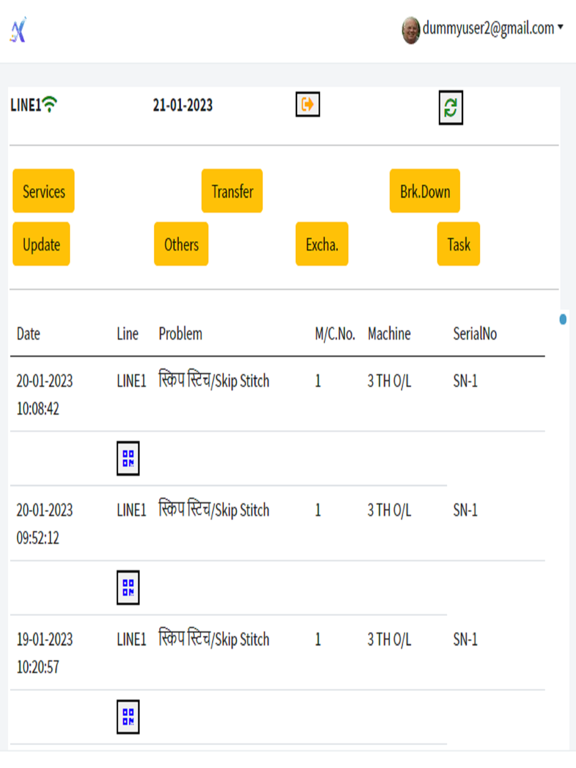Click the green refresh icon
The height and width of the screenshot is (768, 576).
pos(451,107)
